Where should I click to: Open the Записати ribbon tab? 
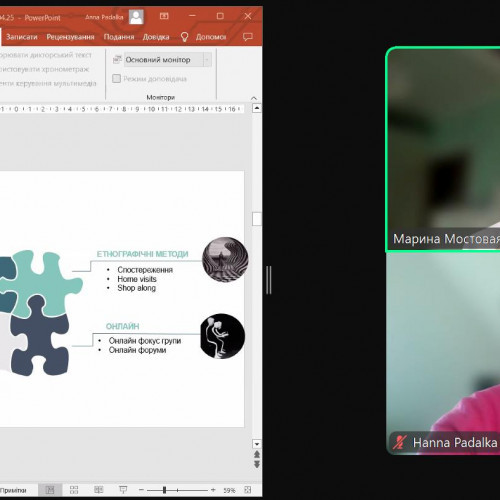22,37
